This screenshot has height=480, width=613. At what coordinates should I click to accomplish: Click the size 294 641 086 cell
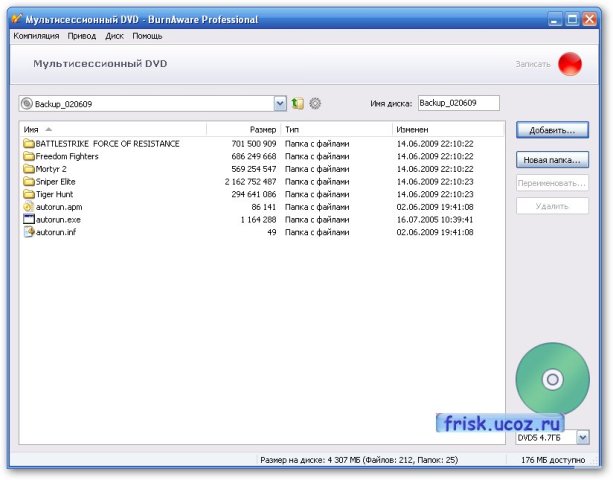tap(254, 194)
